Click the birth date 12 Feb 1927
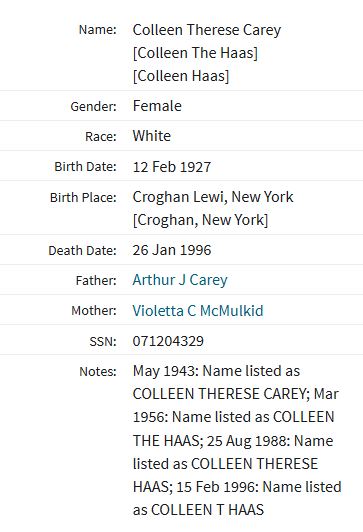 pos(172,167)
